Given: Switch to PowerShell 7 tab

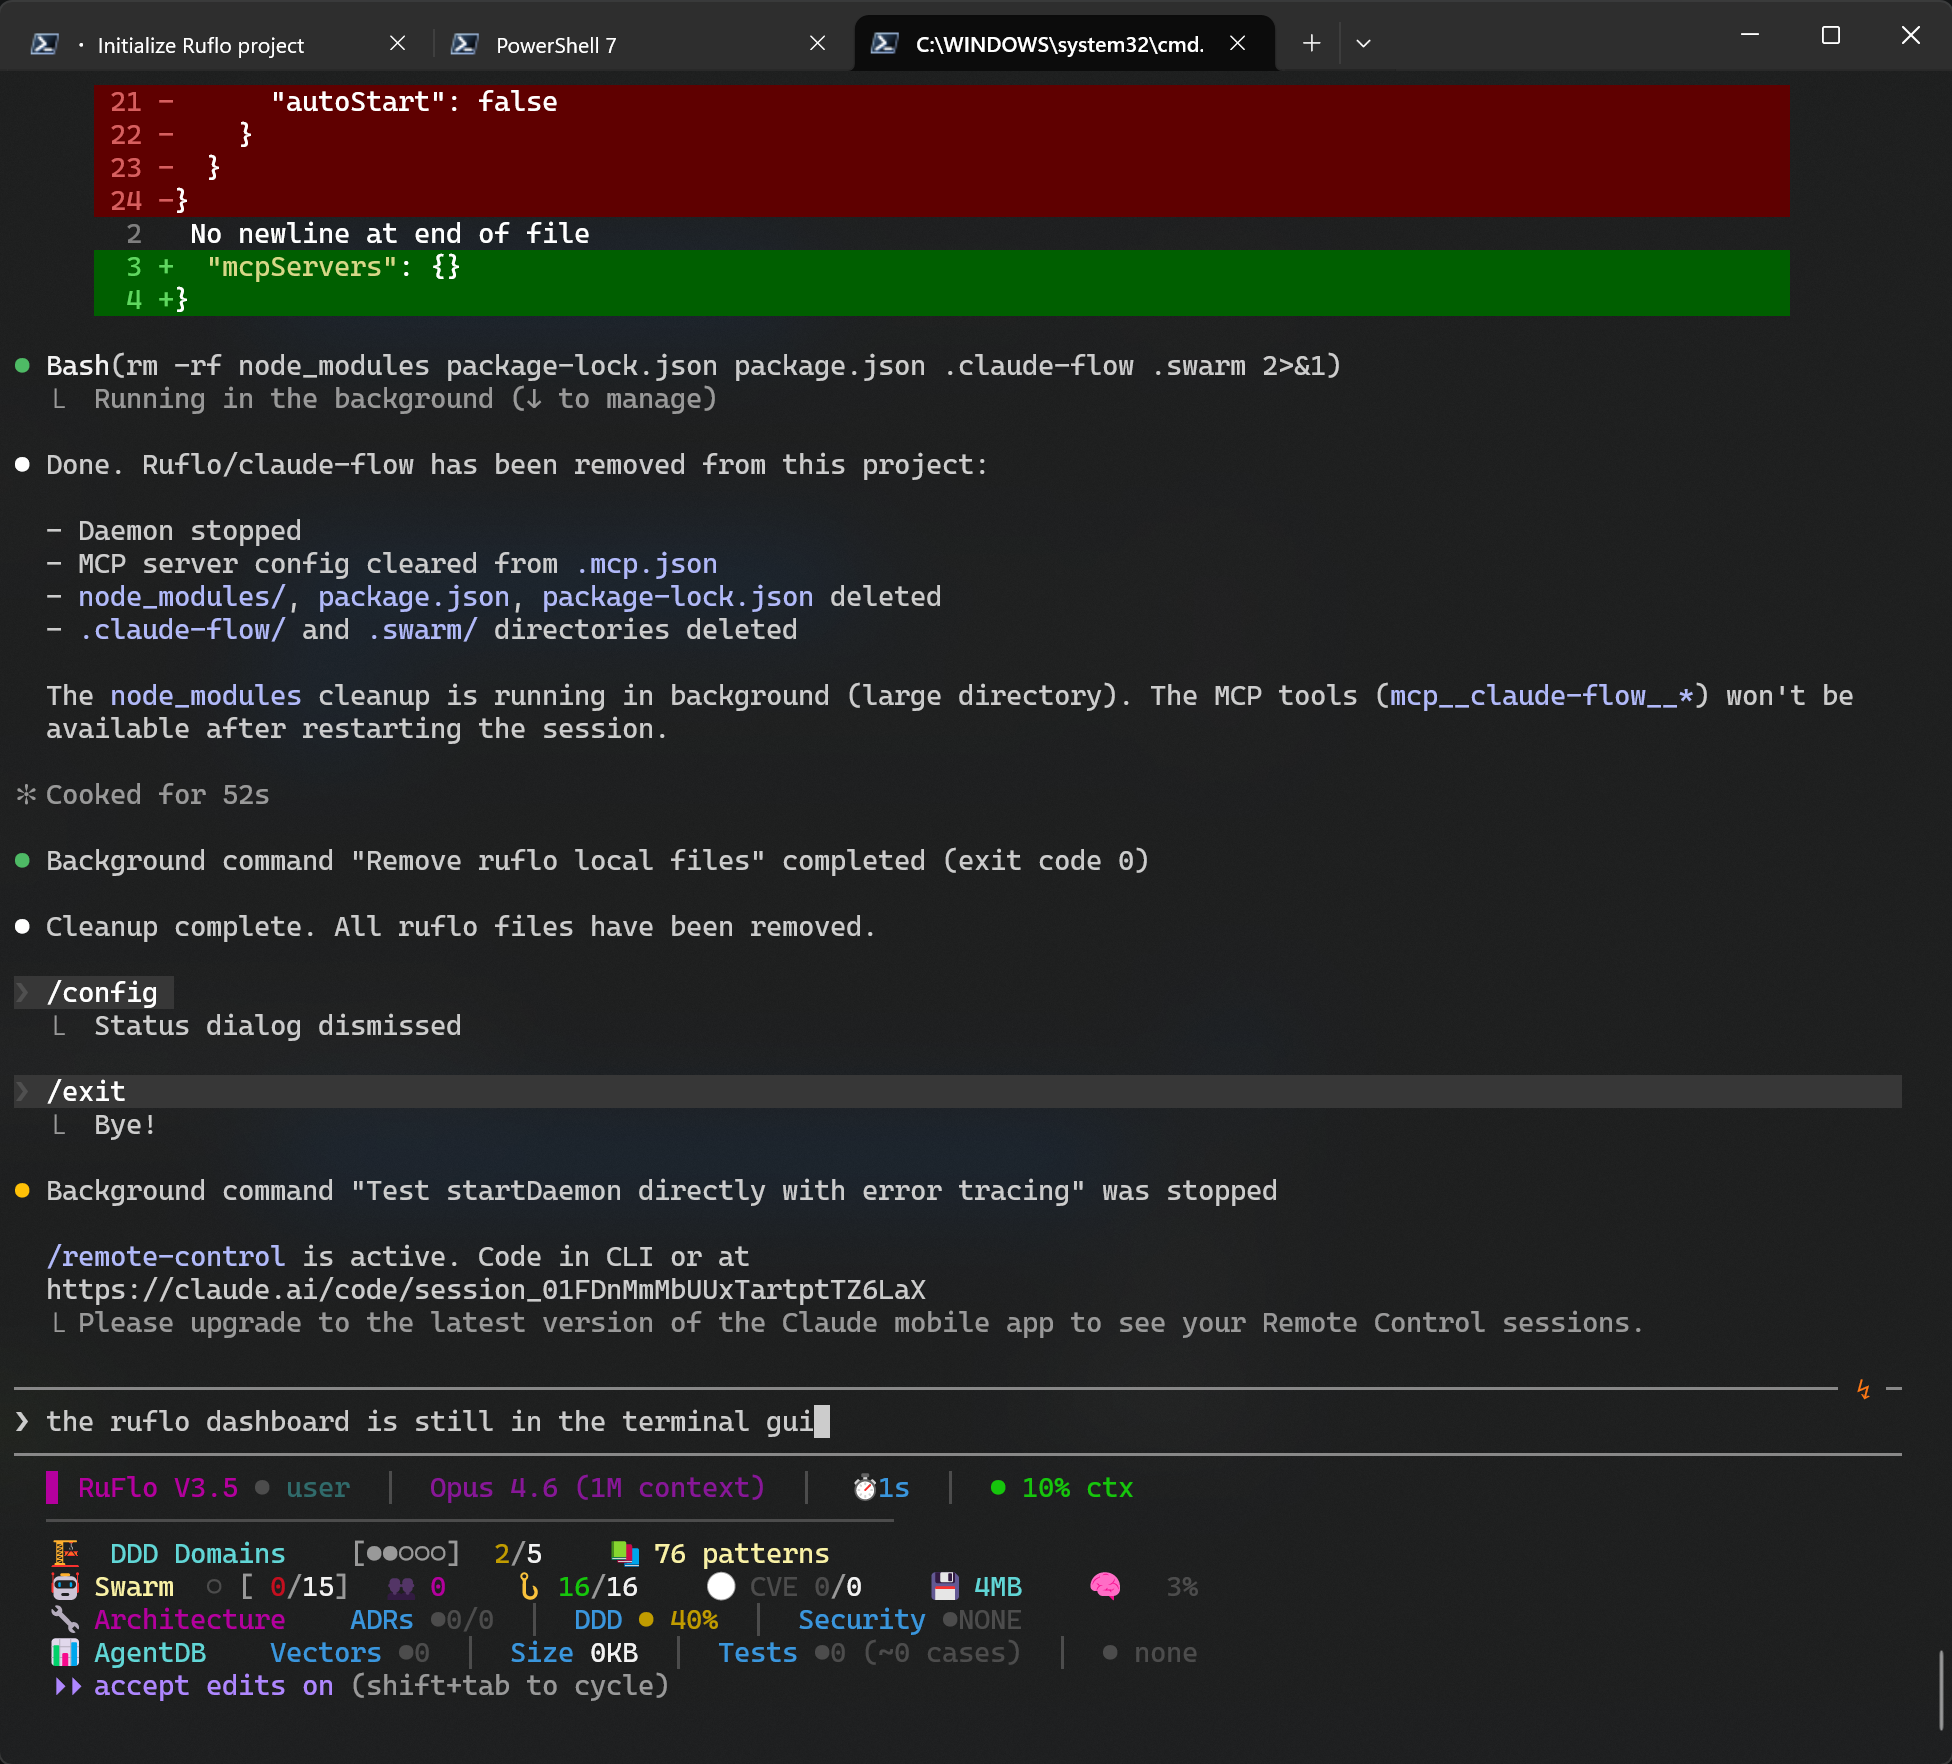Looking at the screenshot, I should pyautogui.click(x=556, y=45).
